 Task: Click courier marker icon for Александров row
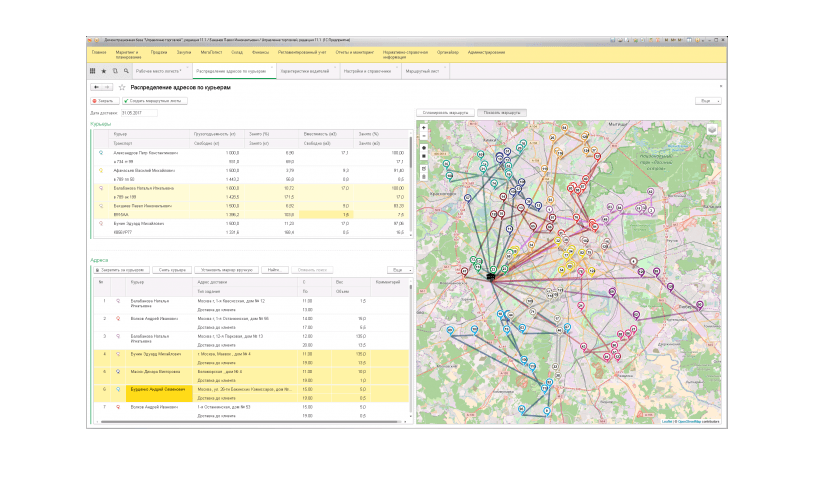(x=101, y=153)
